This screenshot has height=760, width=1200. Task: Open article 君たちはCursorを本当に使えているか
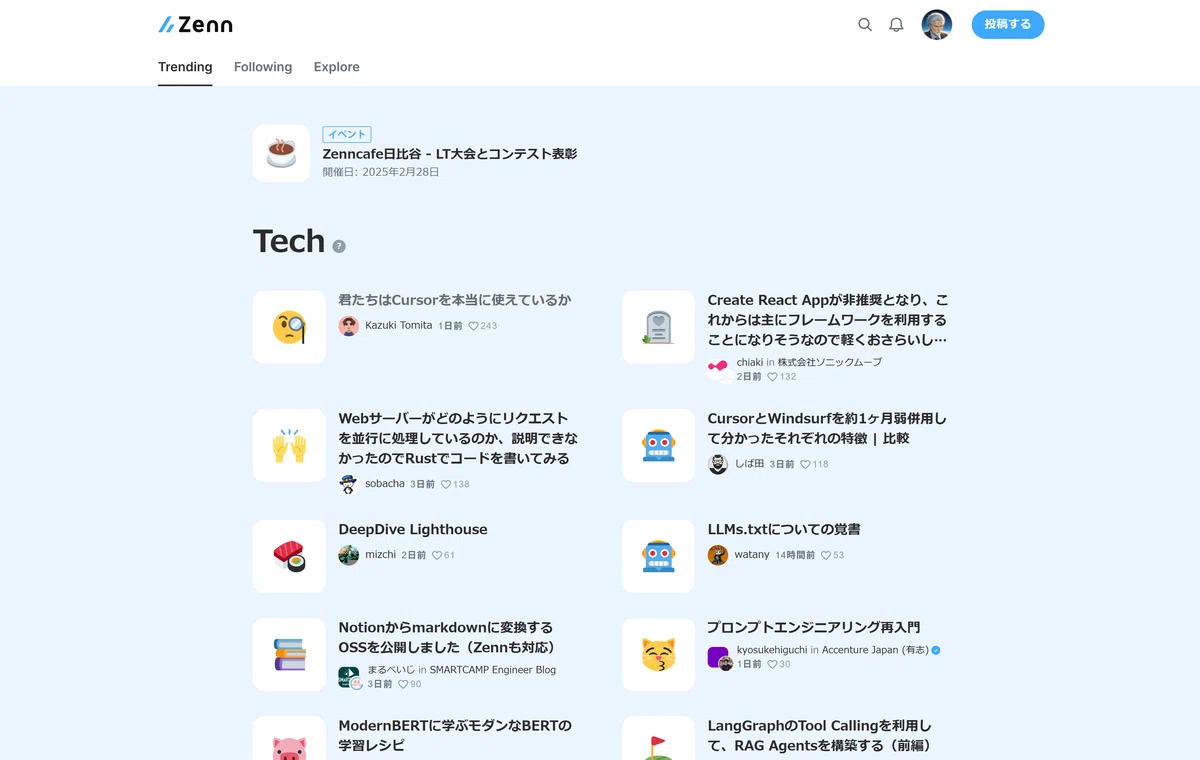(x=455, y=300)
